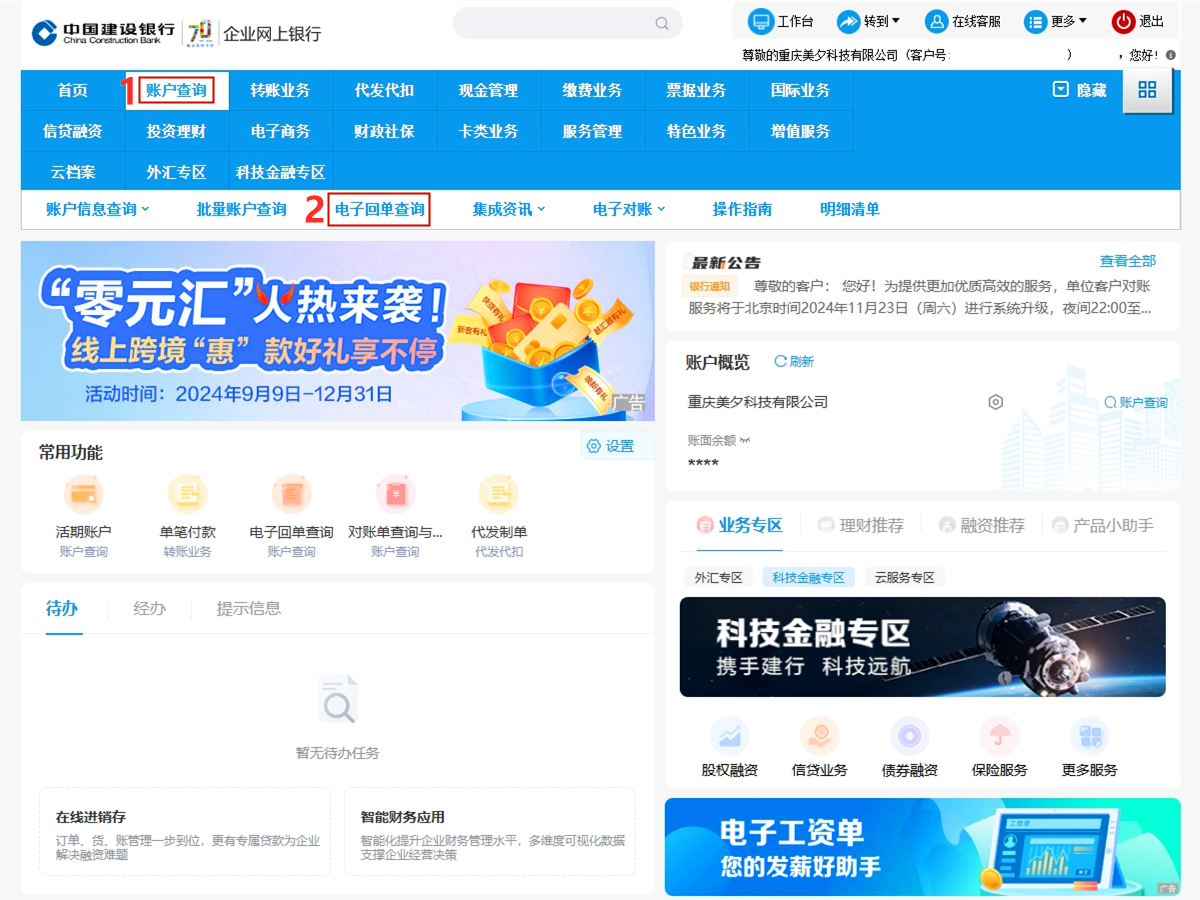
Task: Open the 卡类业务 menu
Action: (x=489, y=131)
